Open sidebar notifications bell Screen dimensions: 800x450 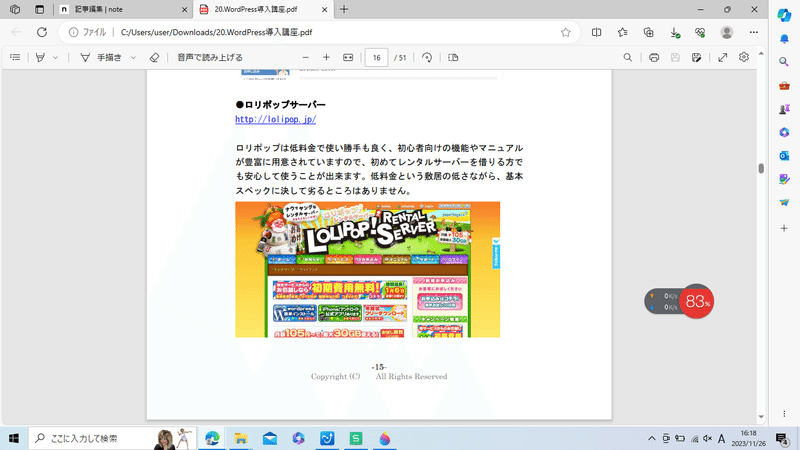coord(784,39)
